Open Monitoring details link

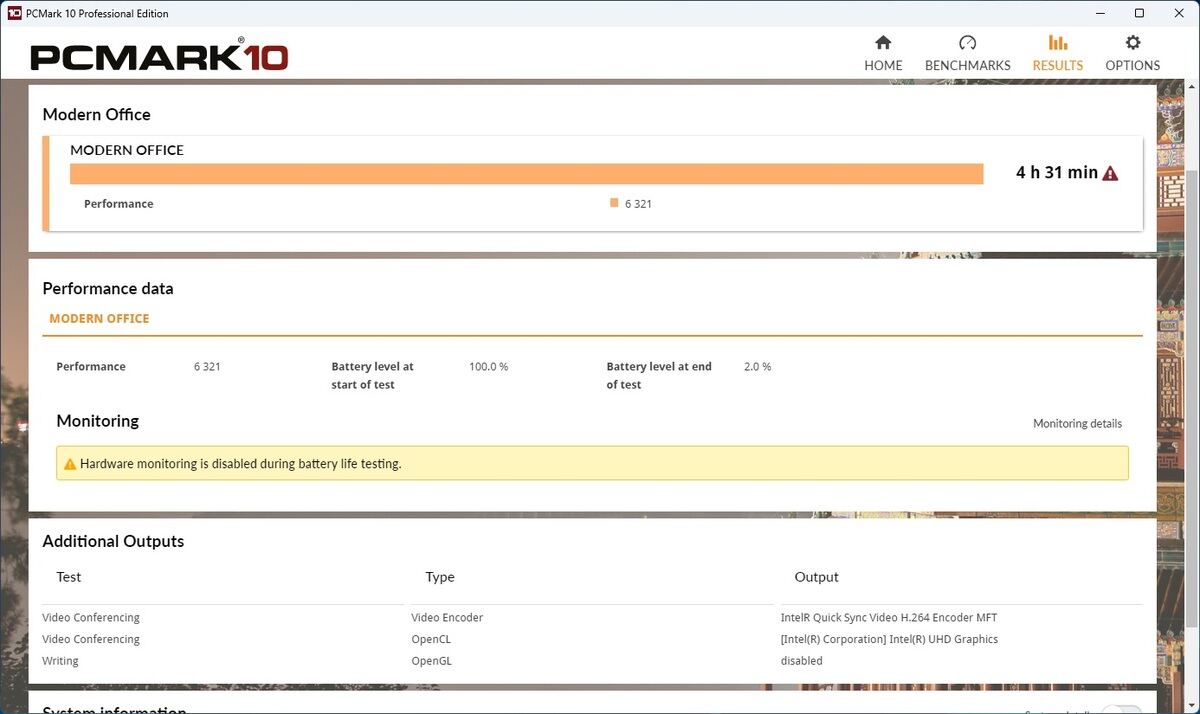point(1077,424)
